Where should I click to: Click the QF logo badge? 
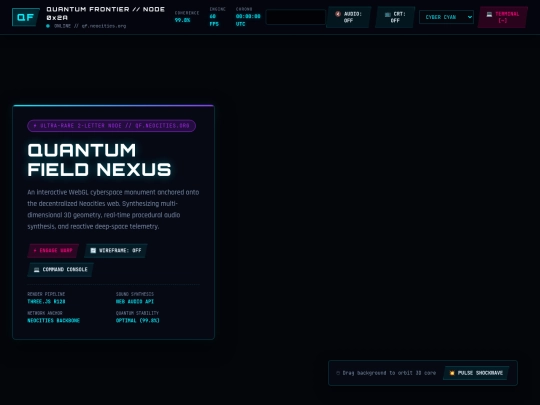(x=26, y=17)
